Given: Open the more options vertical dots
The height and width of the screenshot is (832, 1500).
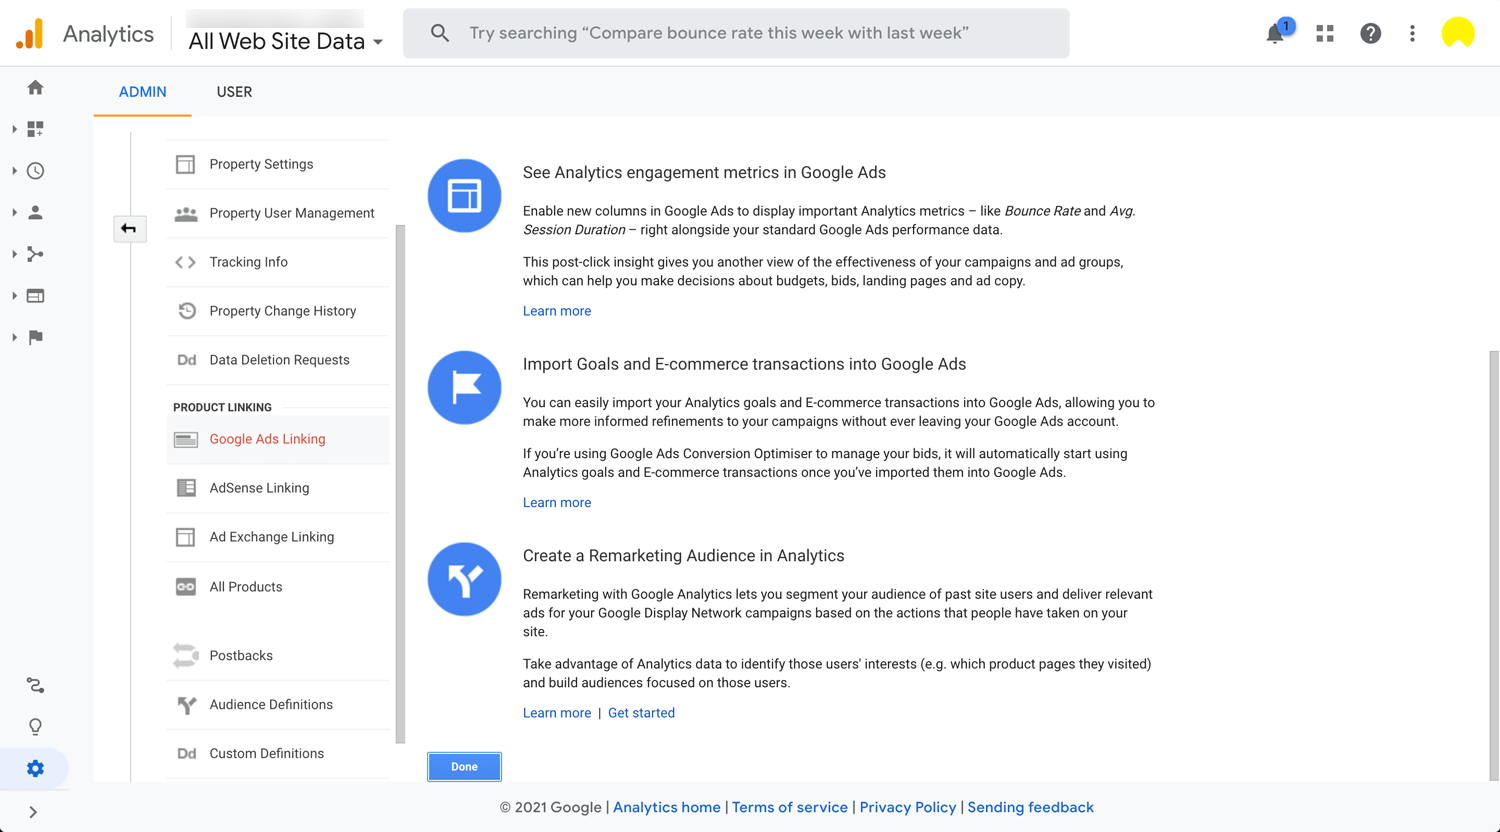Looking at the screenshot, I should [1412, 33].
